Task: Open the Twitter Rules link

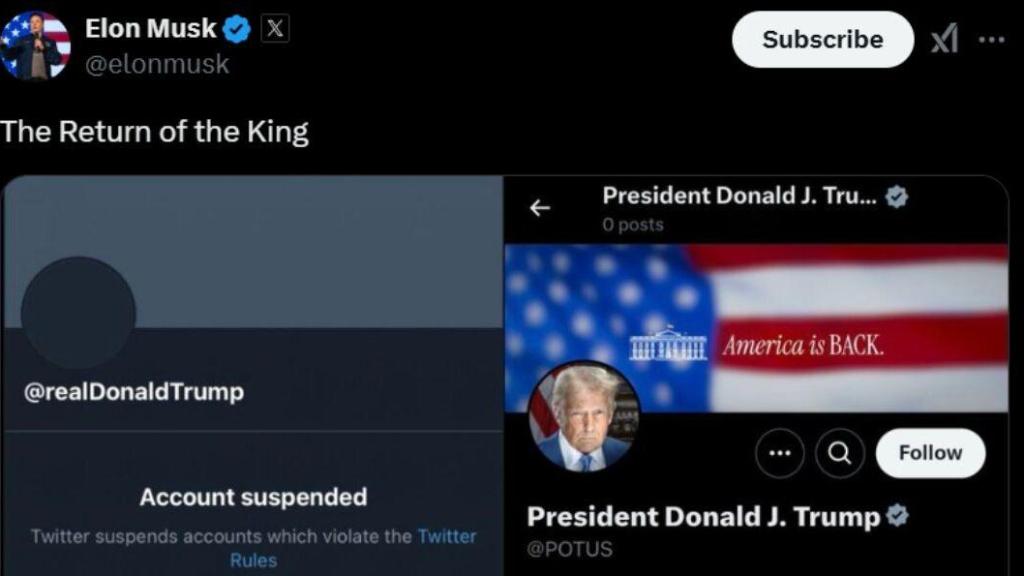Action: click(x=446, y=537)
